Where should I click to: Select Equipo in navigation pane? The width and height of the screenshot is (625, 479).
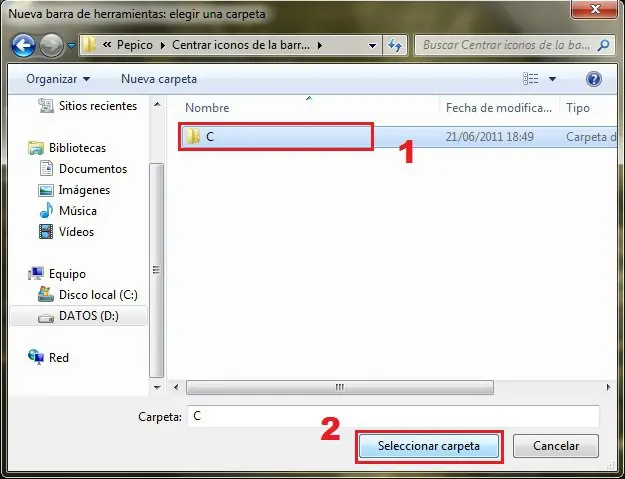tap(67, 274)
